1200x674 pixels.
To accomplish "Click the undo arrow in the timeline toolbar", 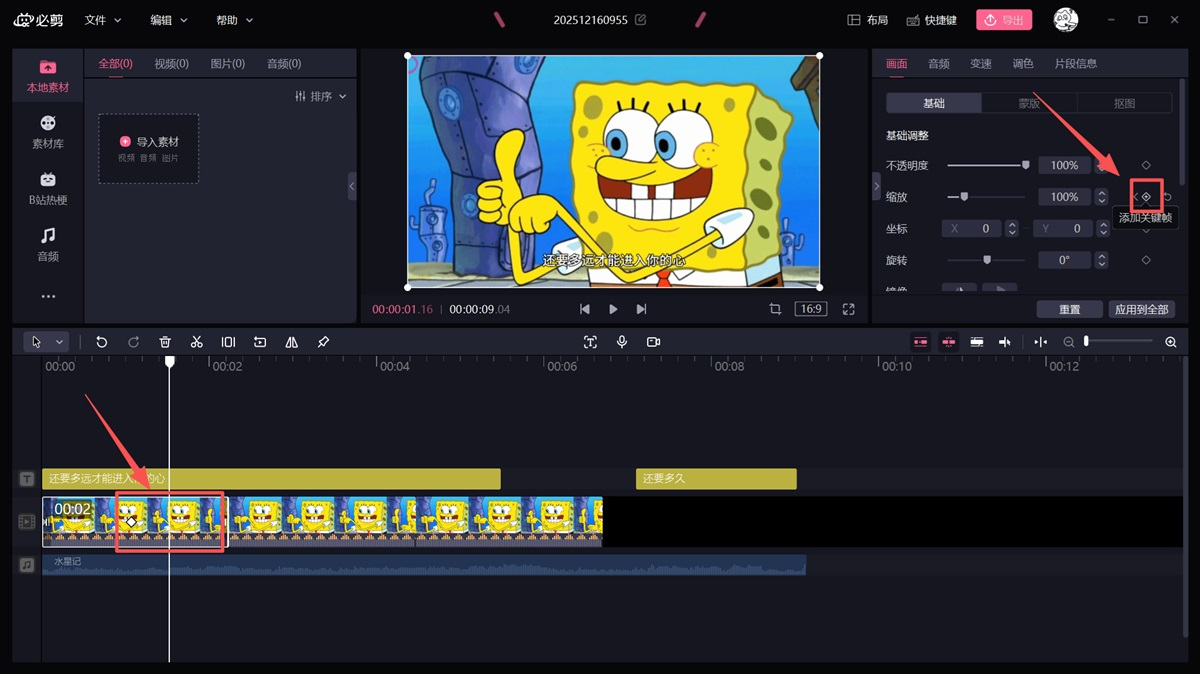I will click(x=101, y=342).
